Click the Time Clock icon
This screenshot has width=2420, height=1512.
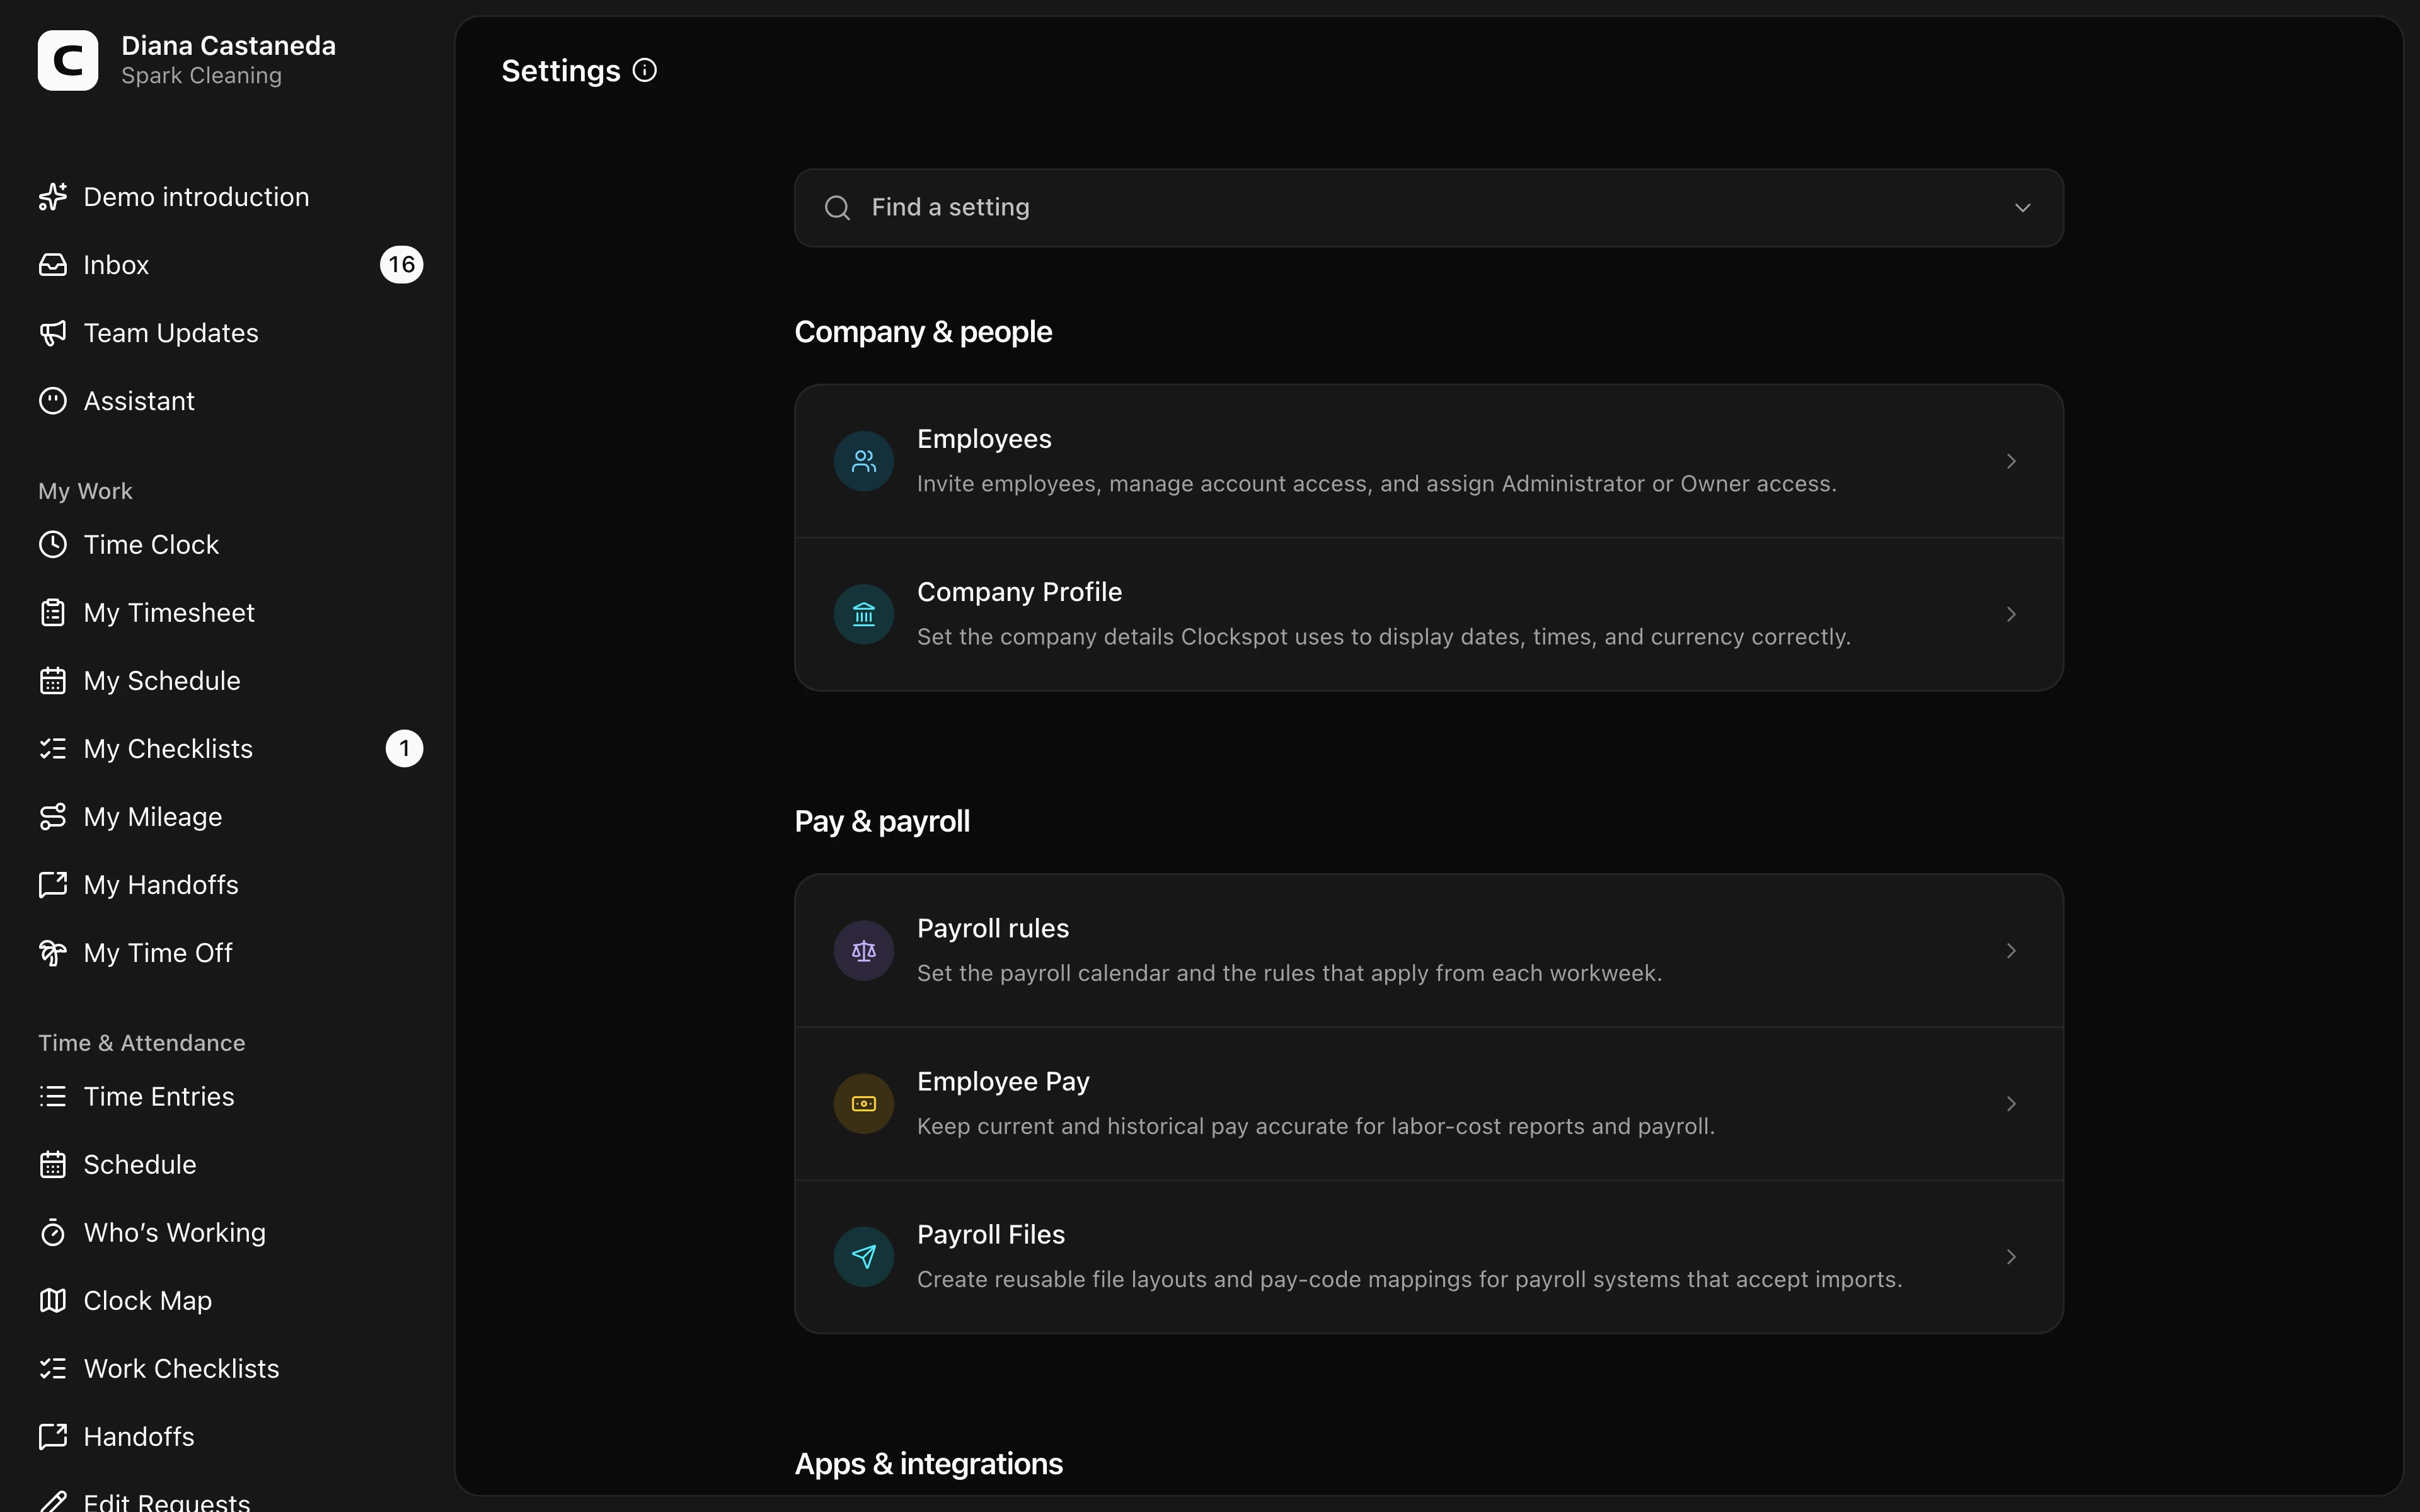53,545
